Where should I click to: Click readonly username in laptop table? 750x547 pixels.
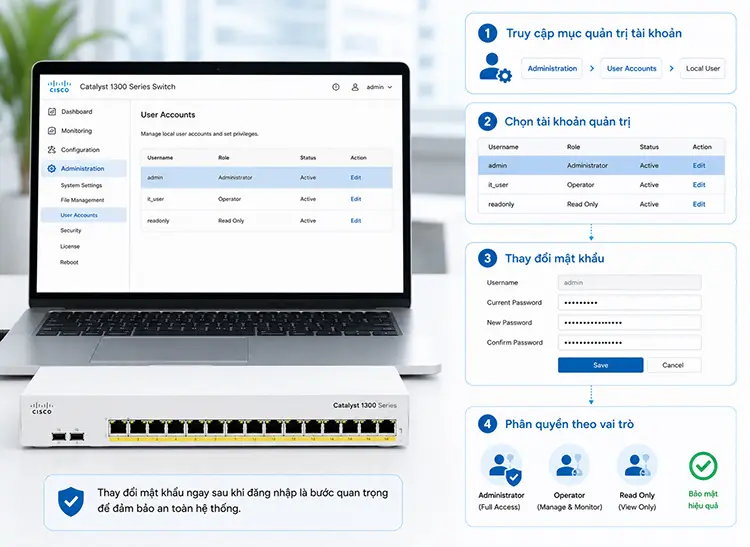[158, 220]
